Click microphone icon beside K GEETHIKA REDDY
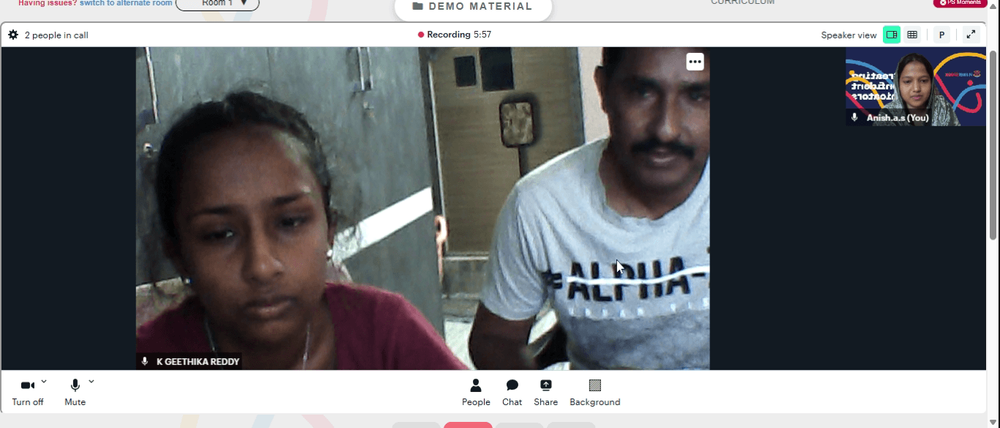 click(x=145, y=362)
